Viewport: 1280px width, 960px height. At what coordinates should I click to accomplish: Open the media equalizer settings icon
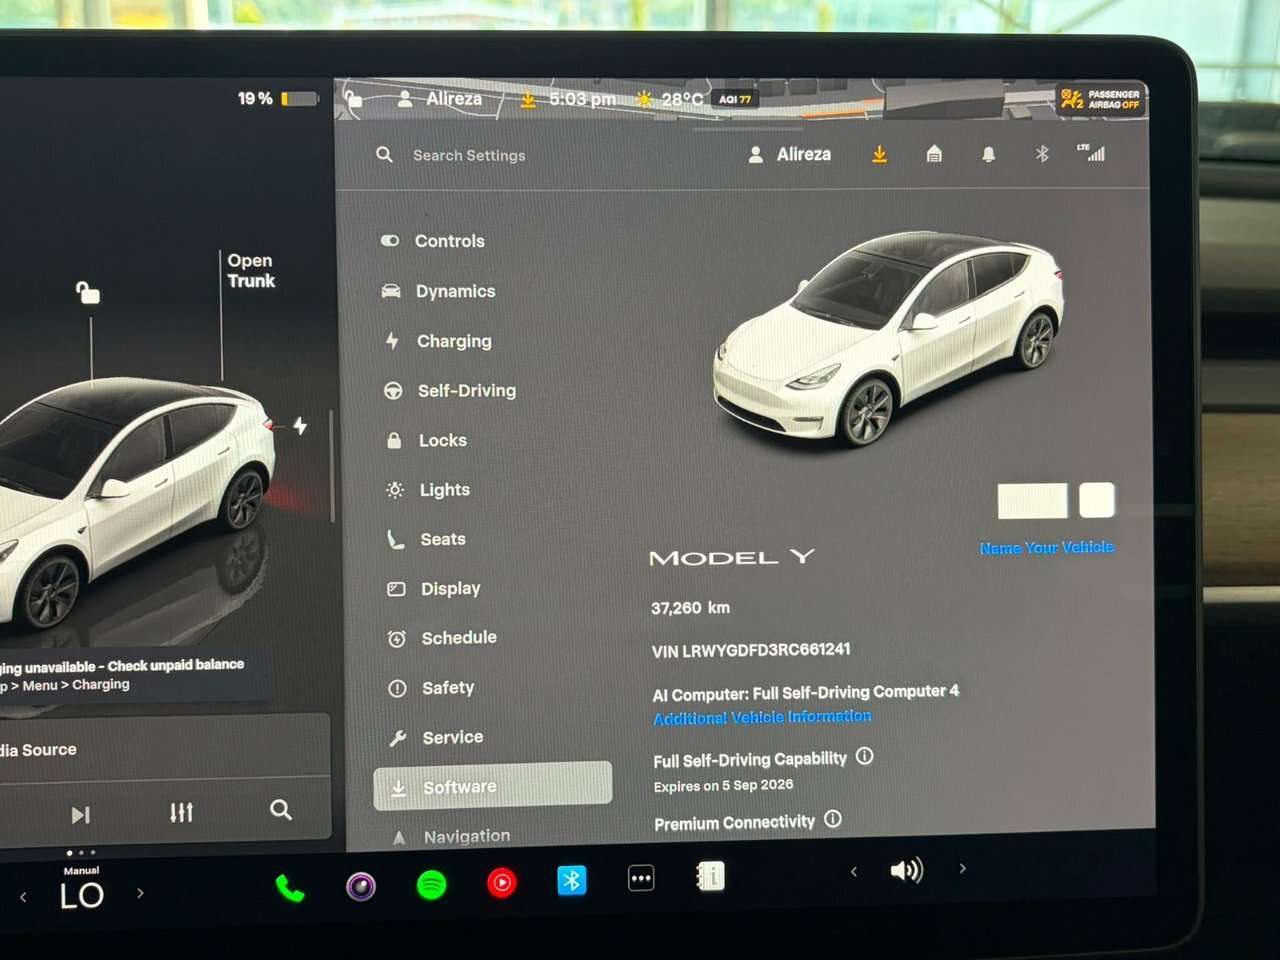[181, 812]
